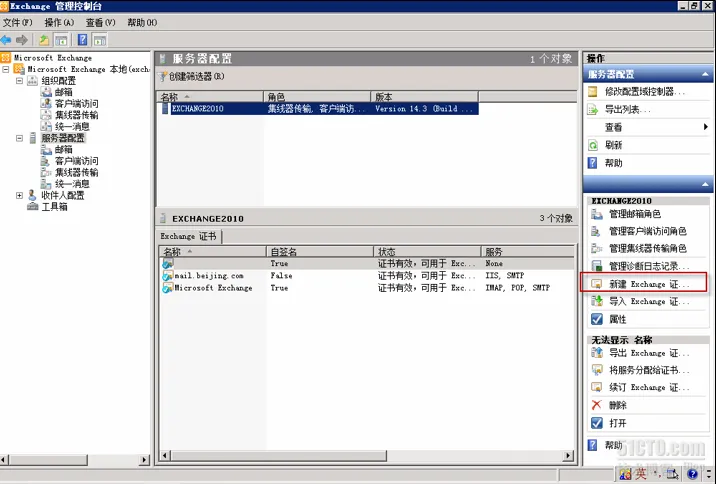Image resolution: width=716 pixels, height=484 pixels.
Task: Sort certificates by 服务 column header
Action: 528,252
